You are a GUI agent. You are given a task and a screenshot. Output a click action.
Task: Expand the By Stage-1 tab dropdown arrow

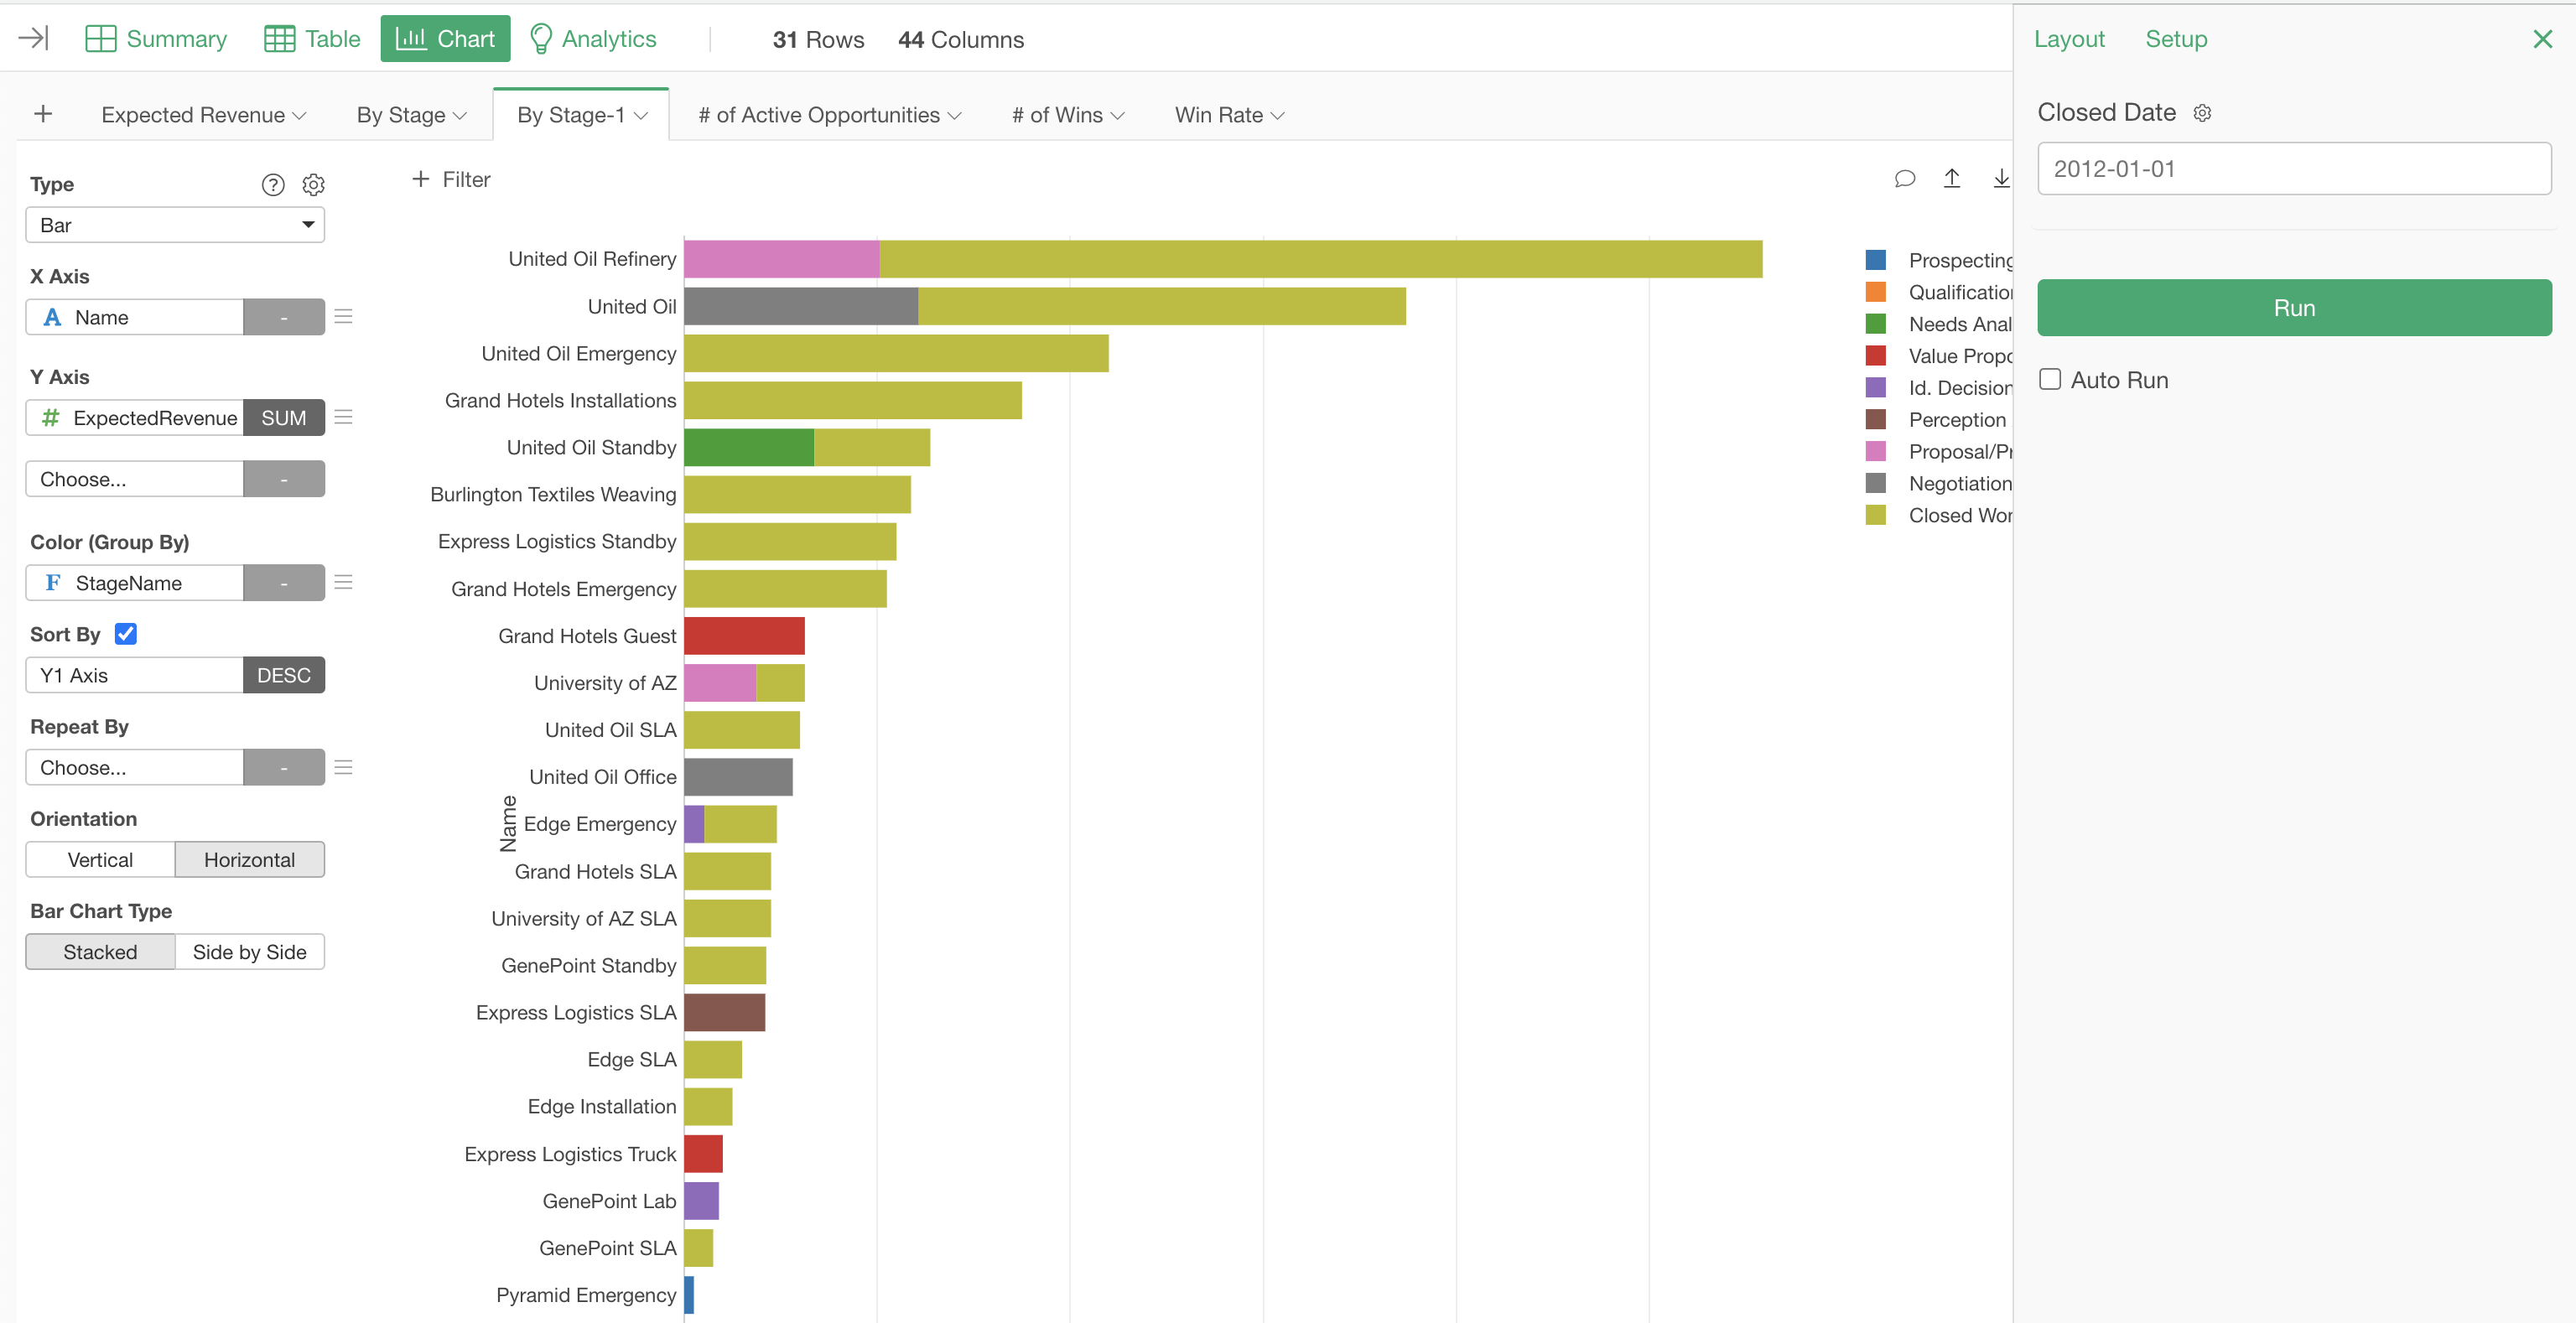point(642,116)
